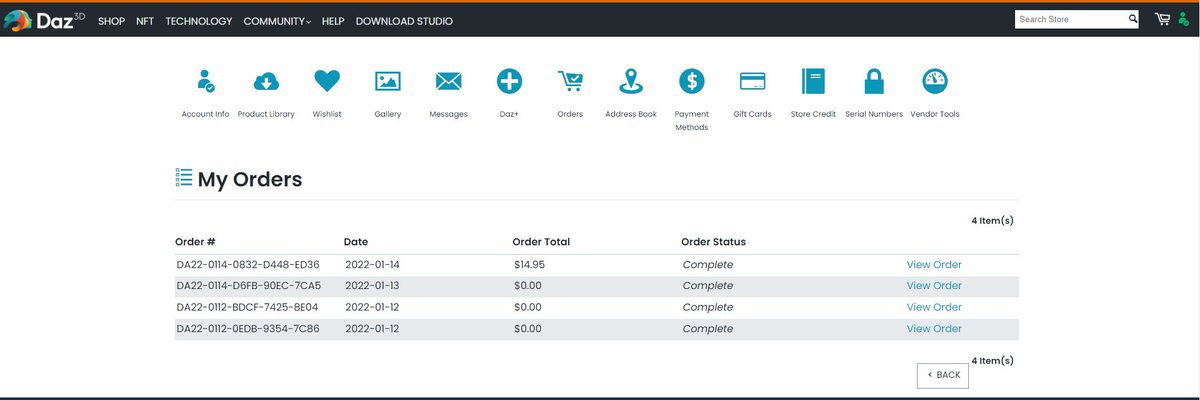Click the $14.95 order total

(x=529, y=265)
